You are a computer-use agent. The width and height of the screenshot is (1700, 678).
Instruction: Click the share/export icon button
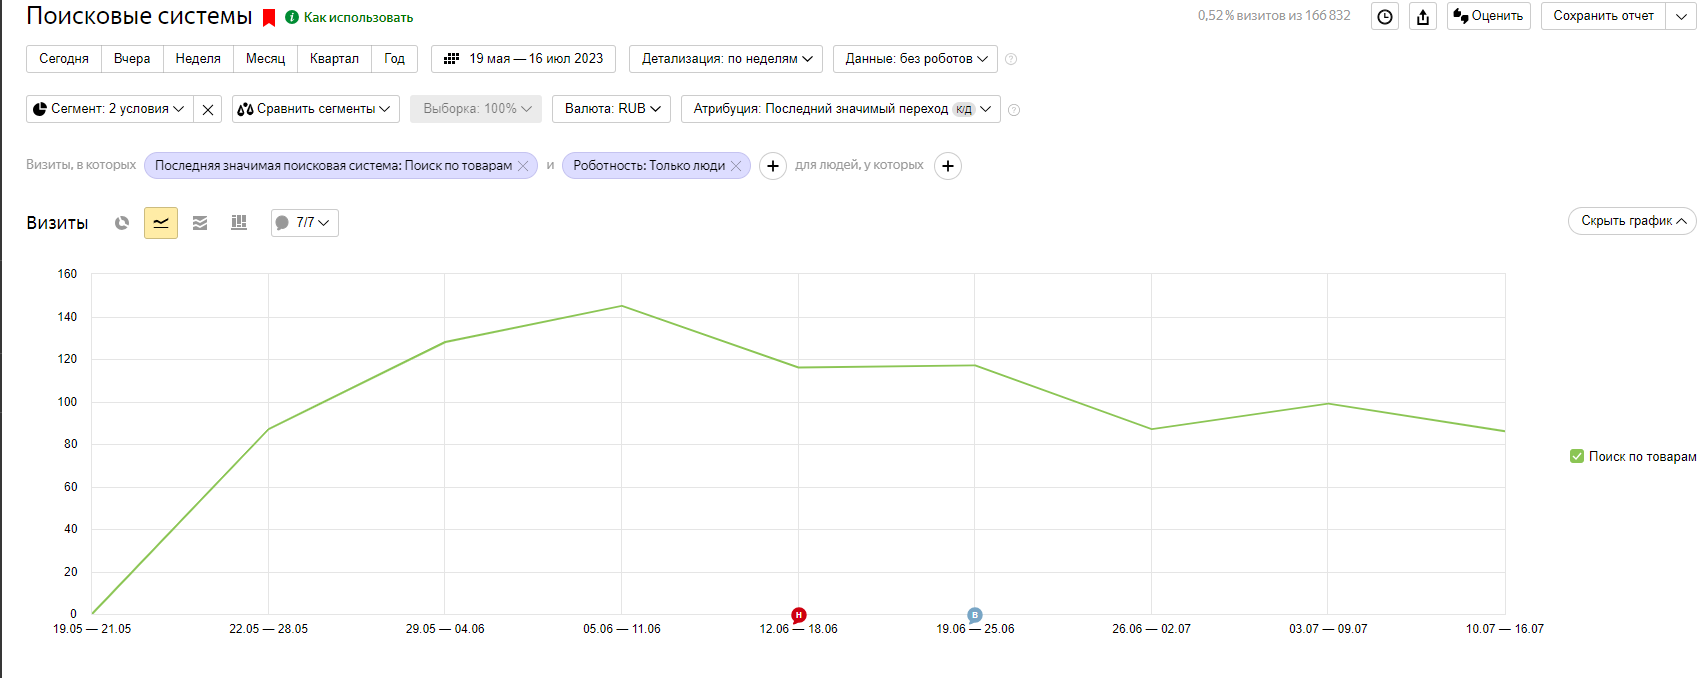click(x=1423, y=16)
